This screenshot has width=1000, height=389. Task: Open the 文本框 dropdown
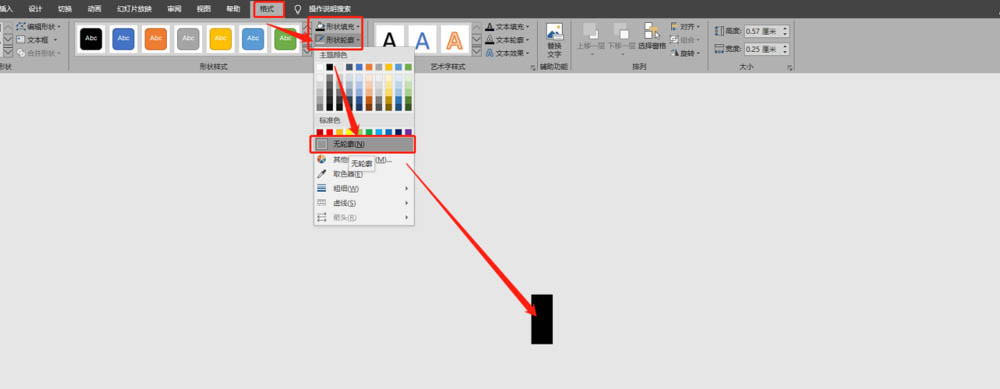[37, 40]
